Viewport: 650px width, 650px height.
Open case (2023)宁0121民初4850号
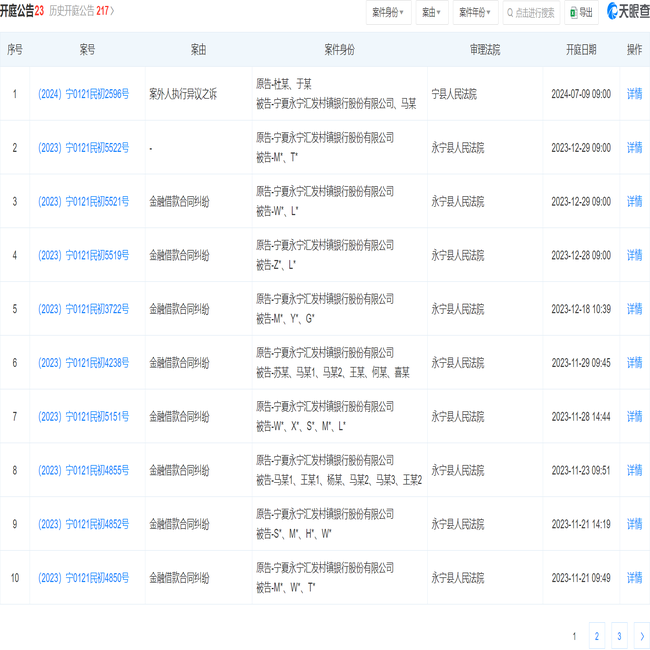click(x=83, y=578)
